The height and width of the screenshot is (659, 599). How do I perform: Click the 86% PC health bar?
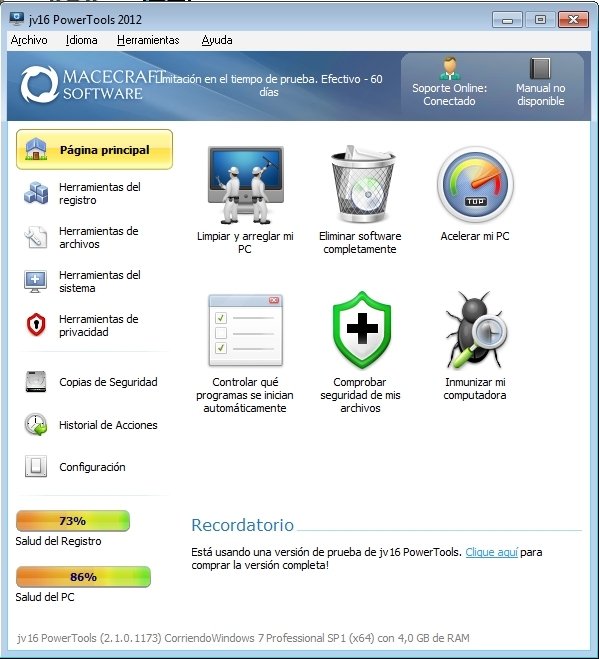[83, 577]
